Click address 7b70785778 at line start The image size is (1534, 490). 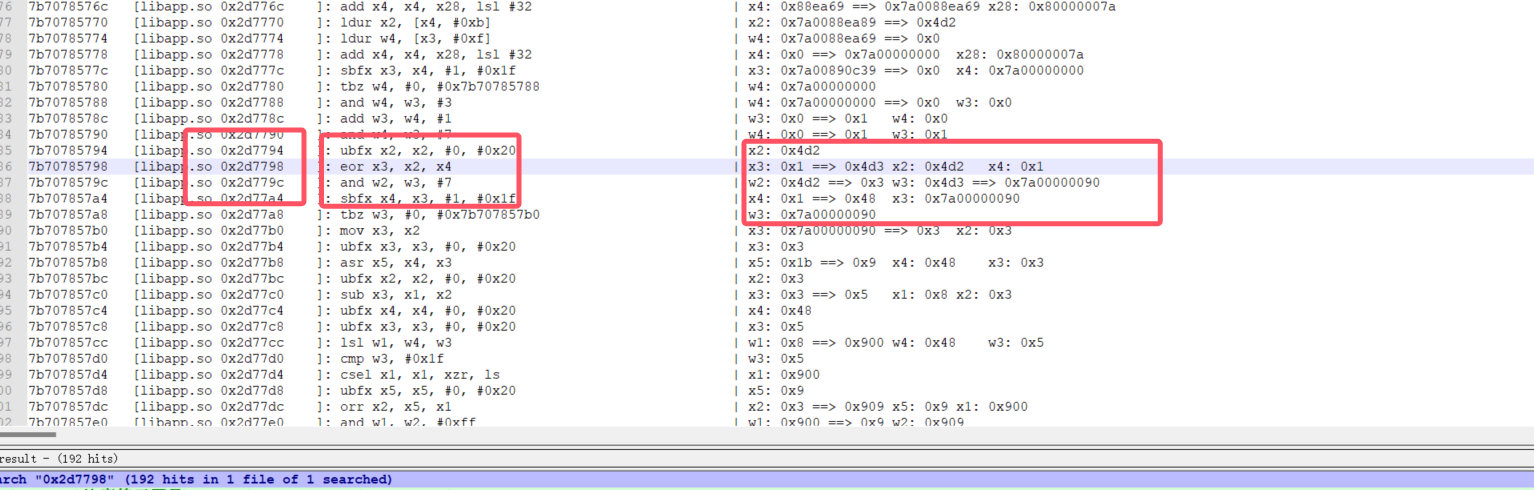pyautogui.click(x=68, y=54)
